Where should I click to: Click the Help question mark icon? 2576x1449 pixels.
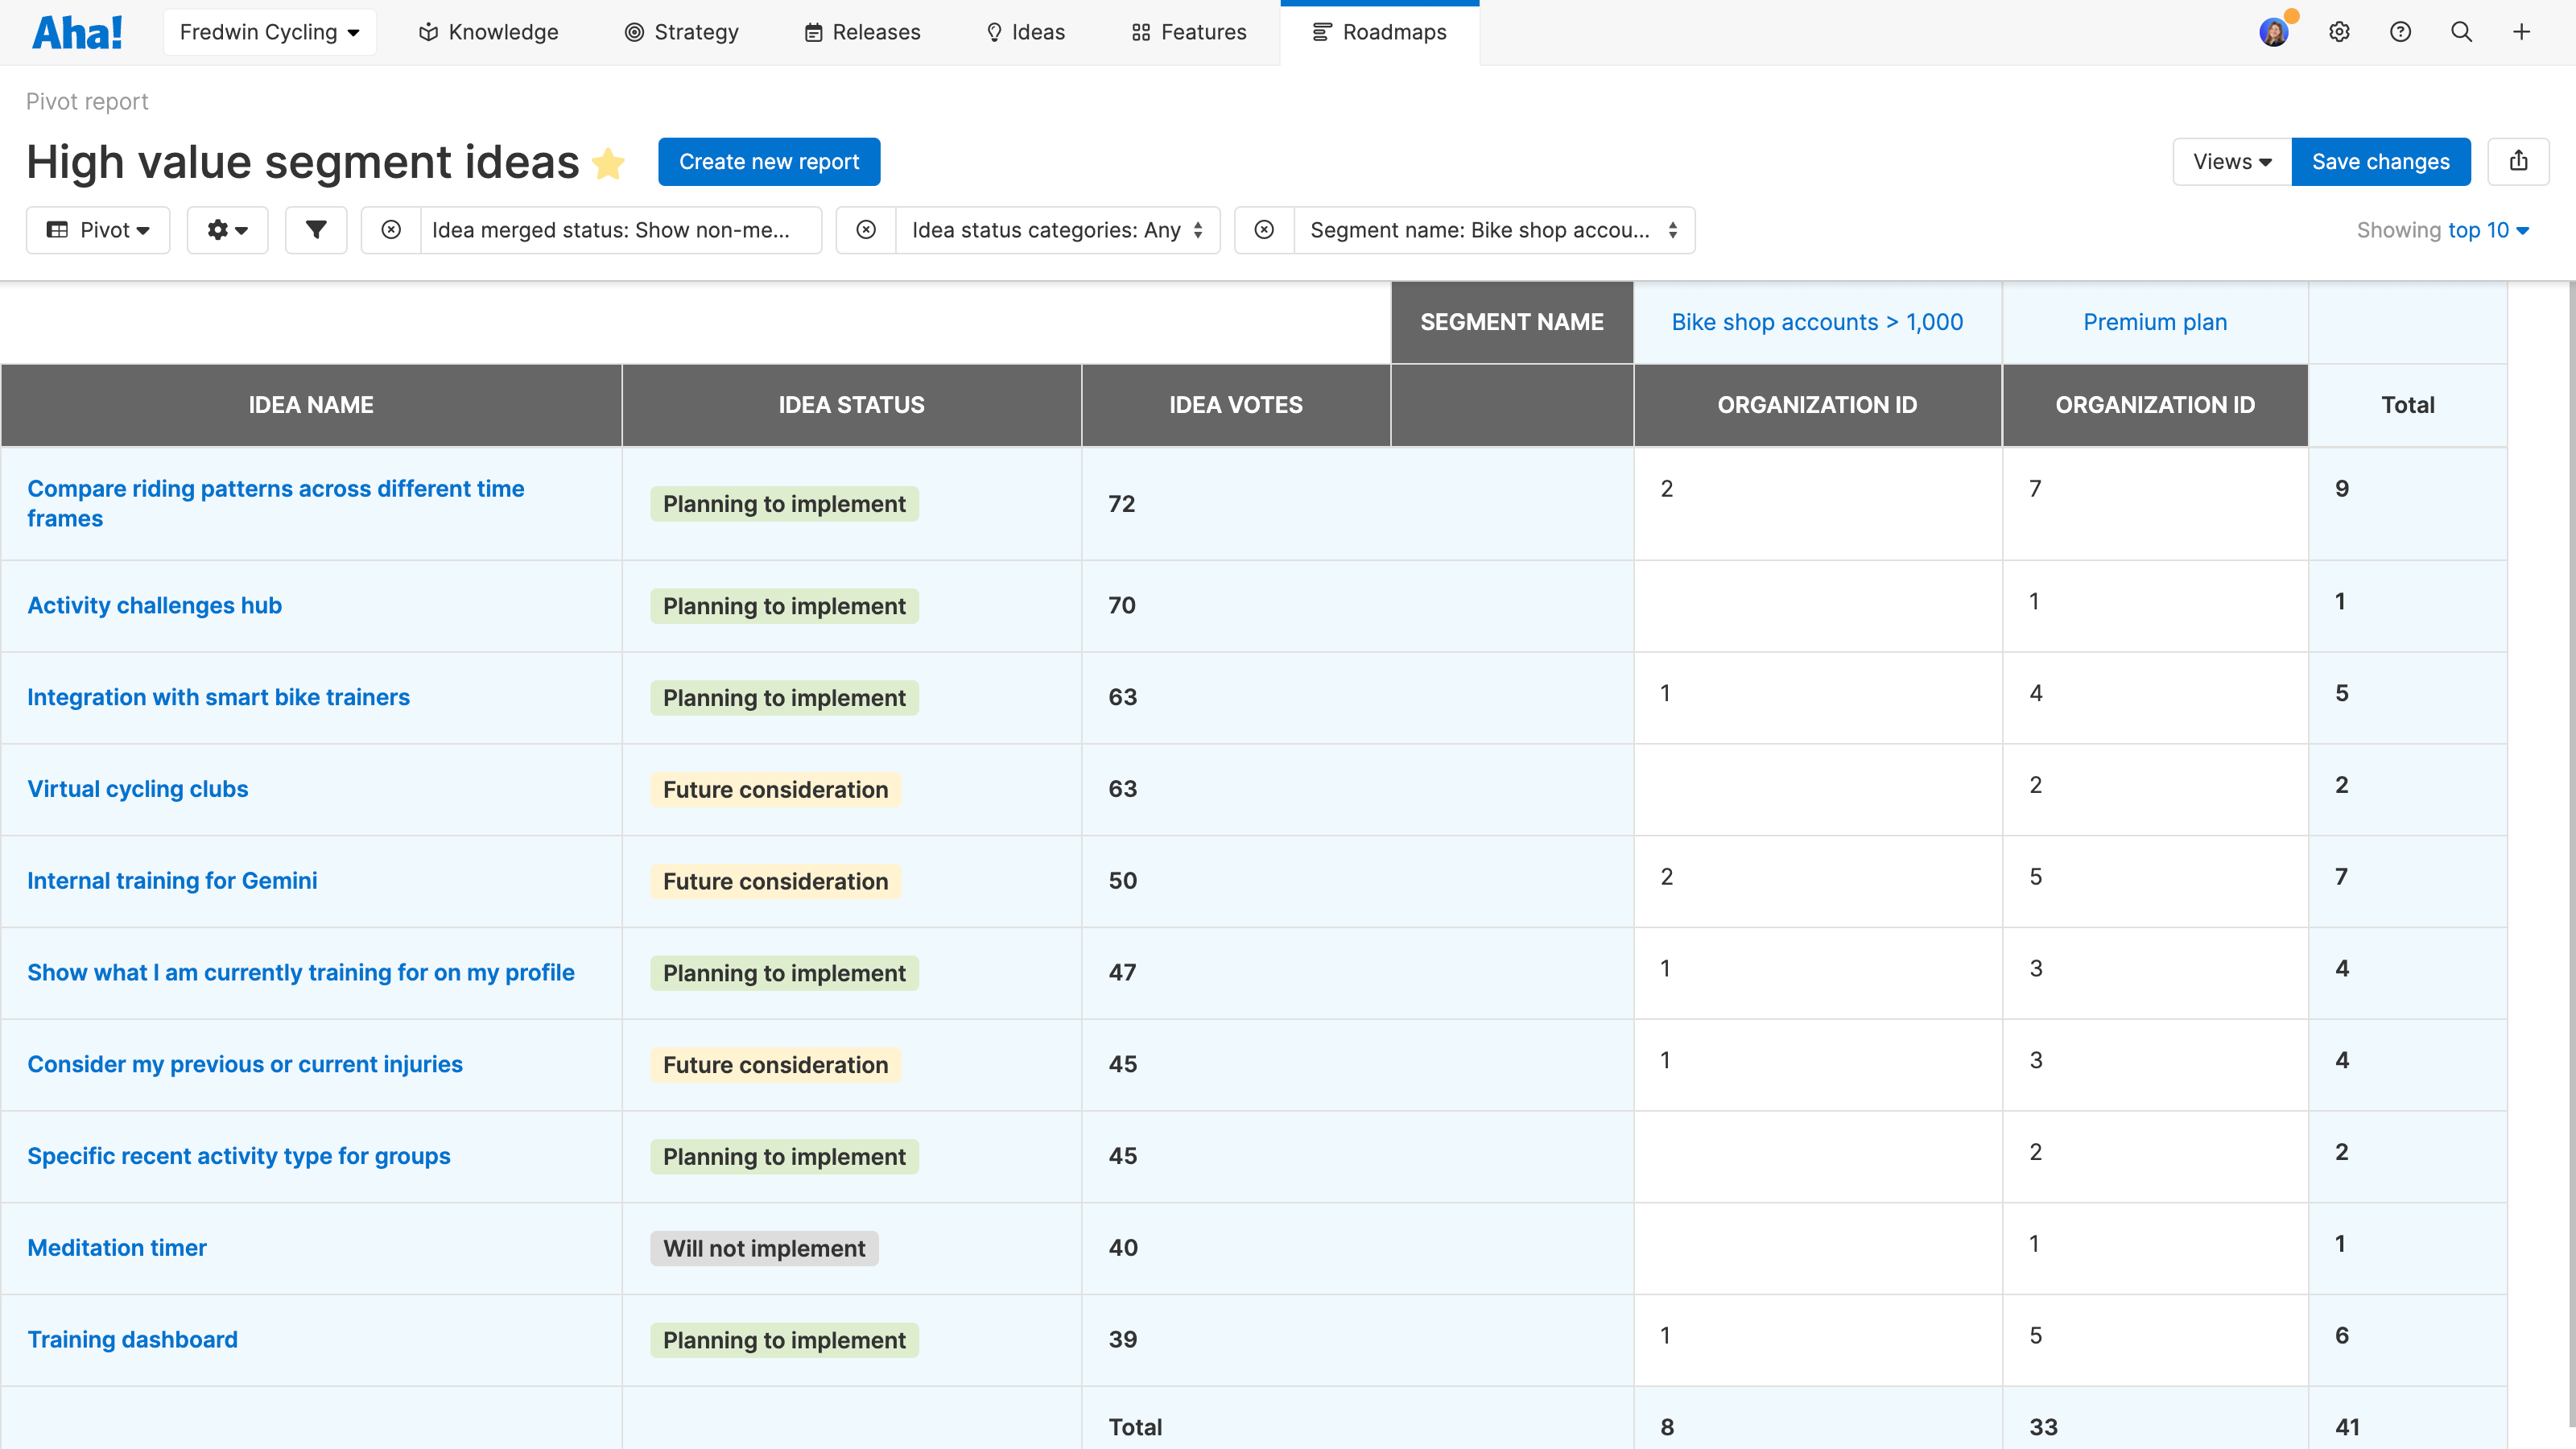[x=2400, y=32]
